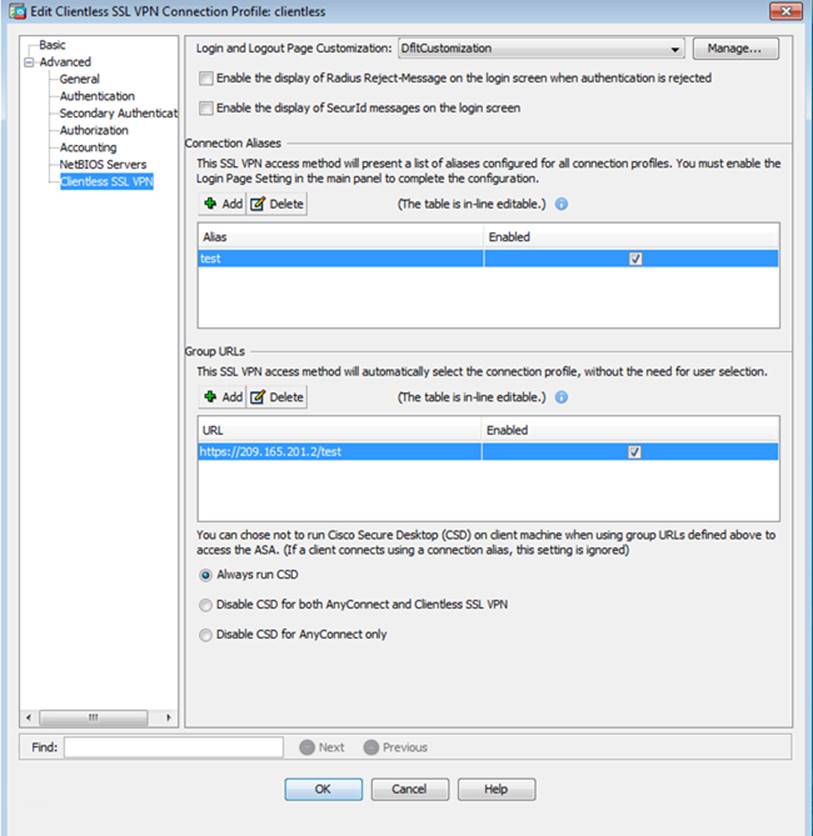Delete the selected Group URL
Screen dimensions: 813x836
click(x=276, y=397)
